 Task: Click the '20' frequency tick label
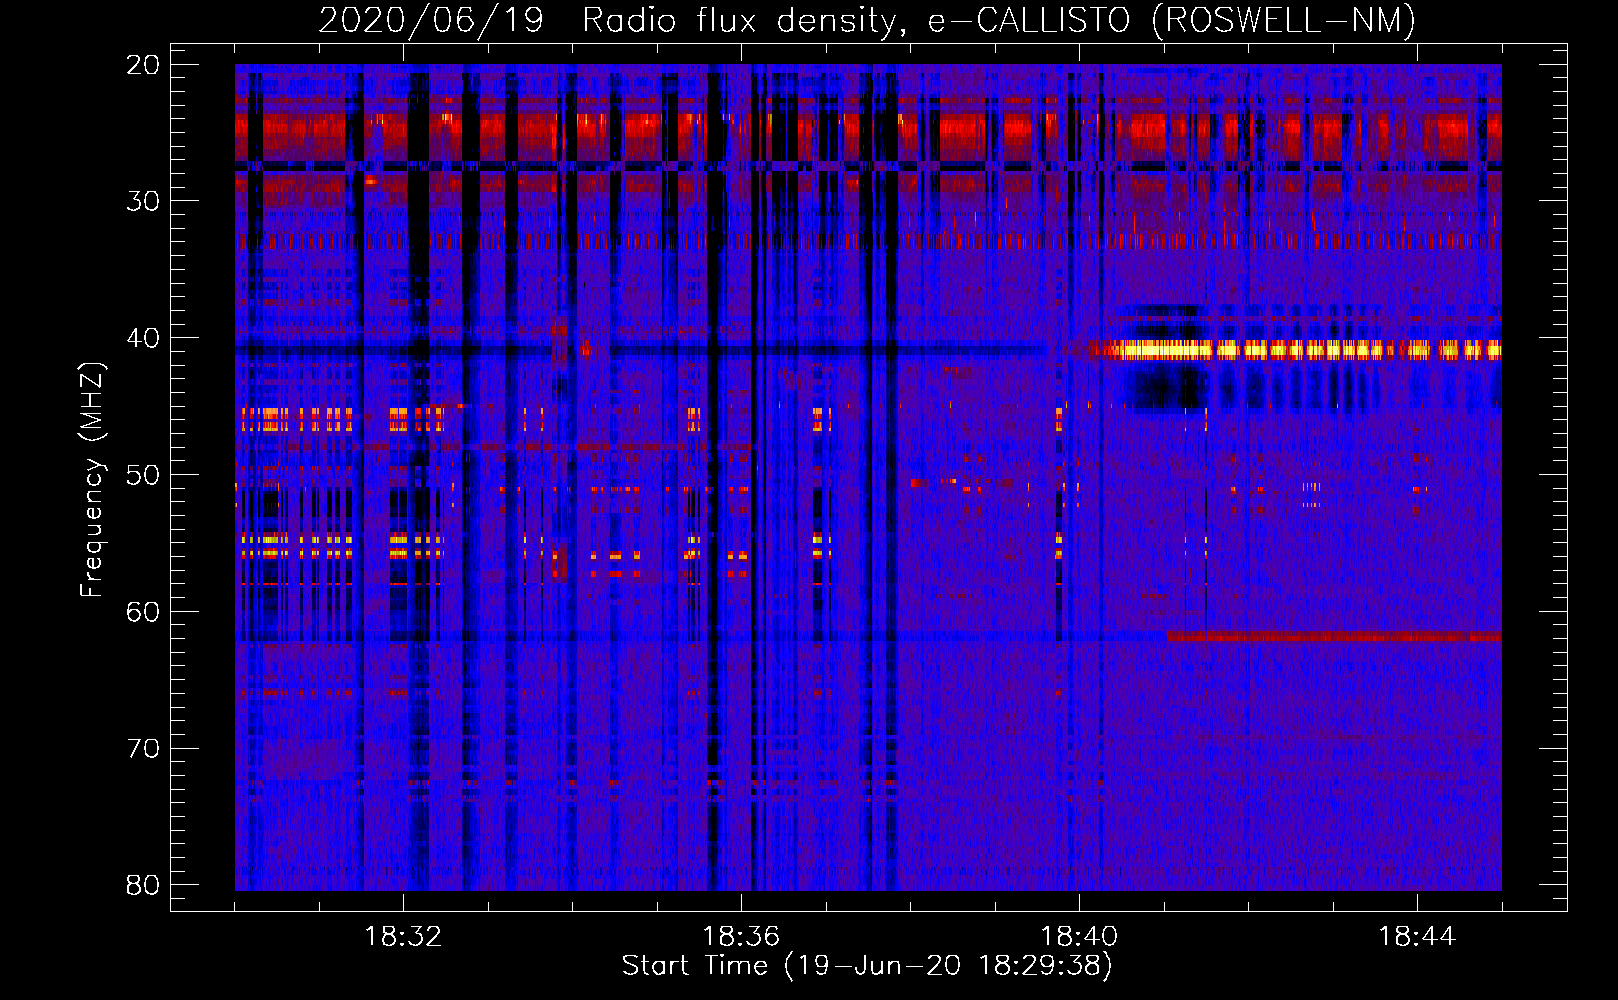click(144, 65)
